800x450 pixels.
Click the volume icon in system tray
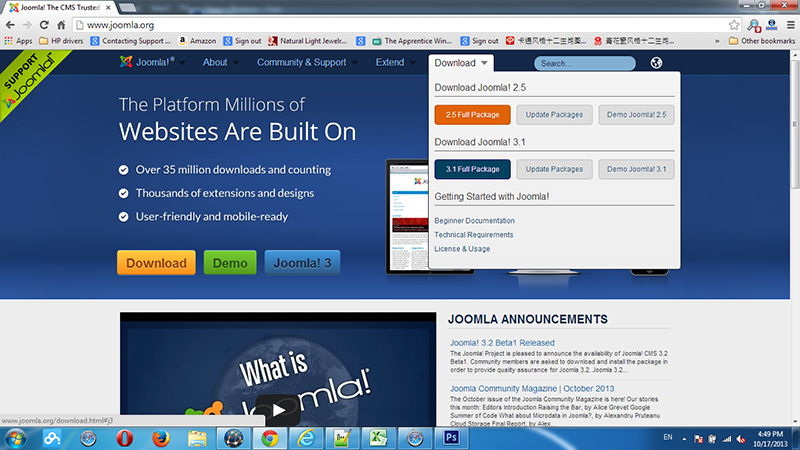(741, 439)
